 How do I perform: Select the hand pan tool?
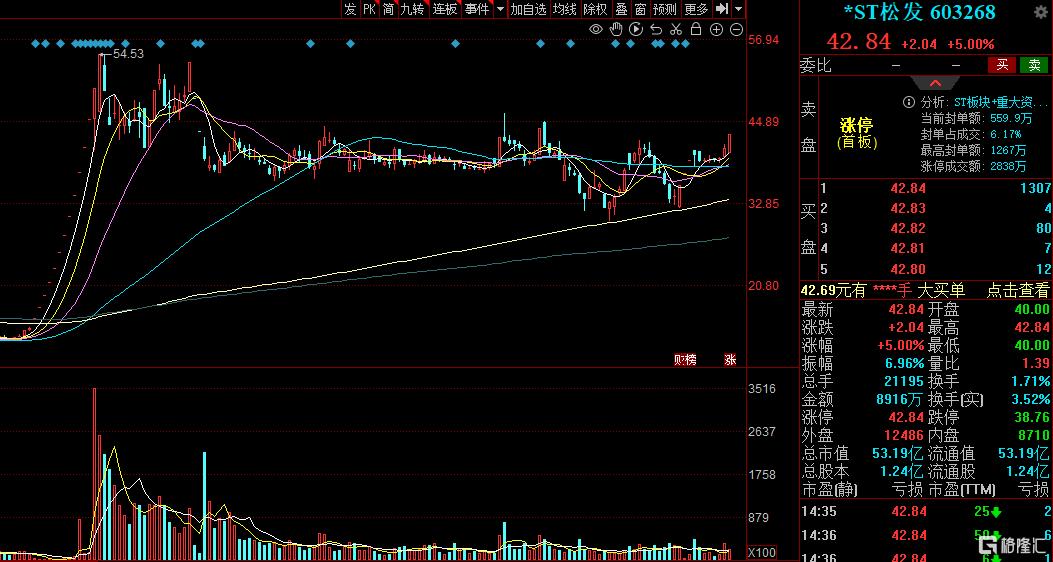pyautogui.click(x=616, y=29)
